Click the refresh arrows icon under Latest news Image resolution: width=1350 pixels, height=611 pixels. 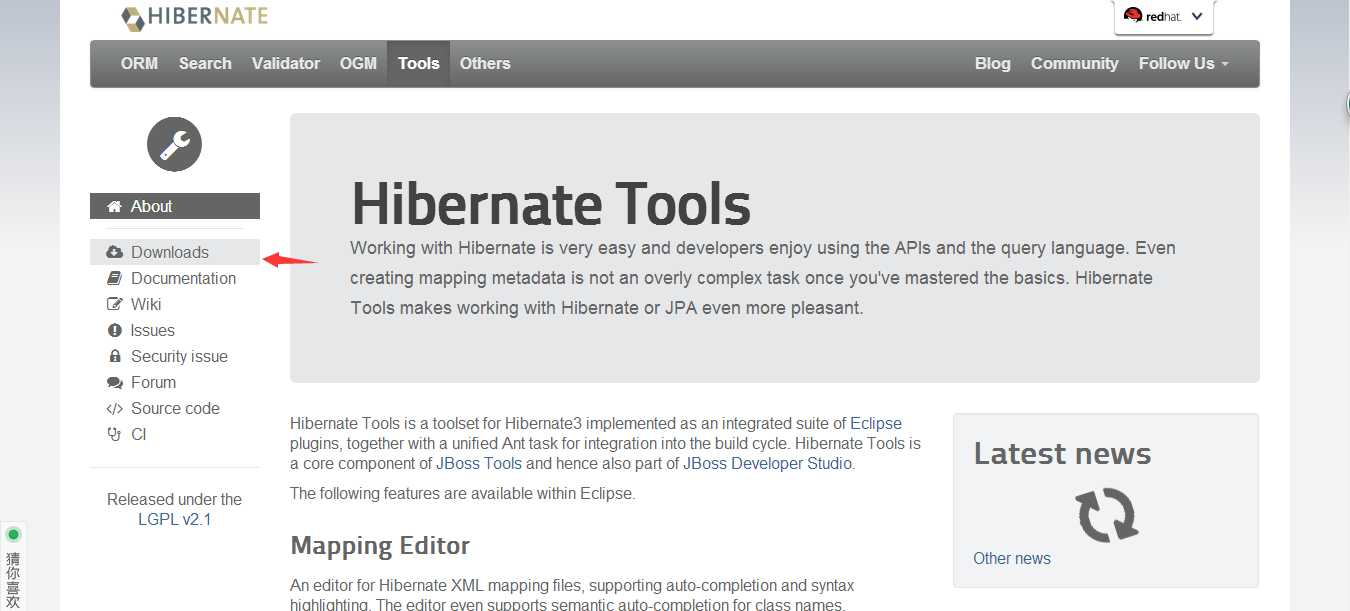click(x=1106, y=514)
